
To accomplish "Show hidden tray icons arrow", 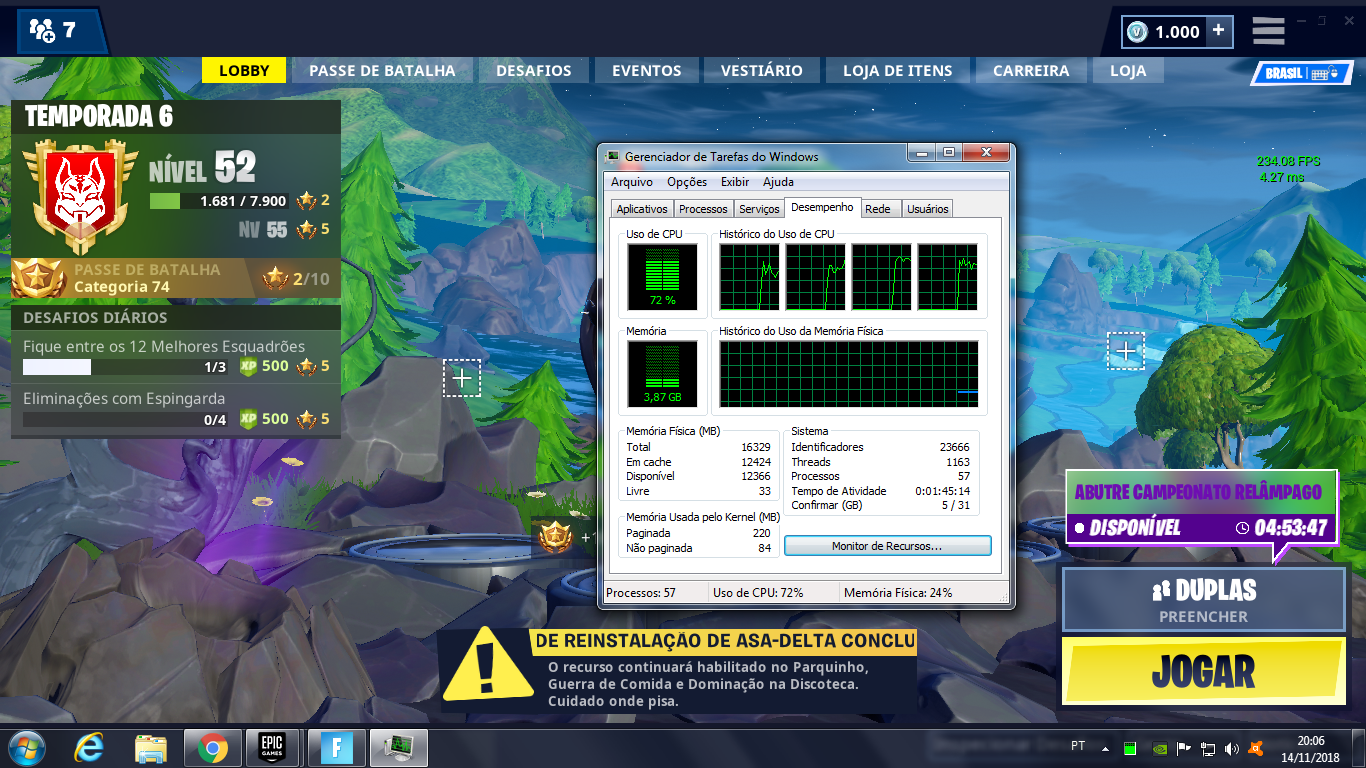I will tap(1105, 748).
